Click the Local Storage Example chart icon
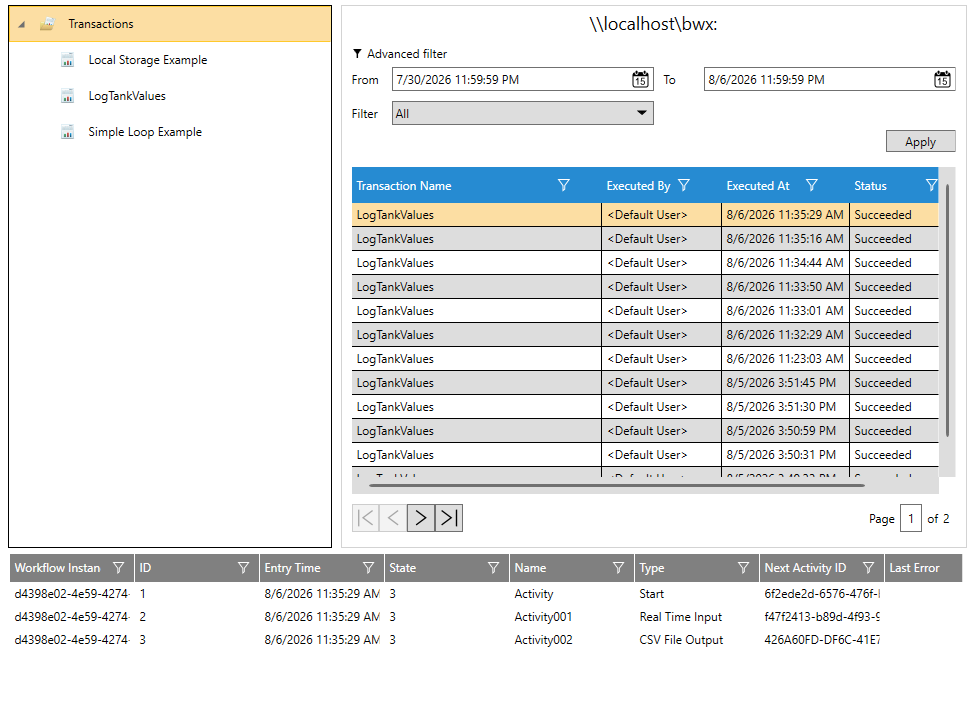The height and width of the screenshot is (702, 970). point(67,60)
